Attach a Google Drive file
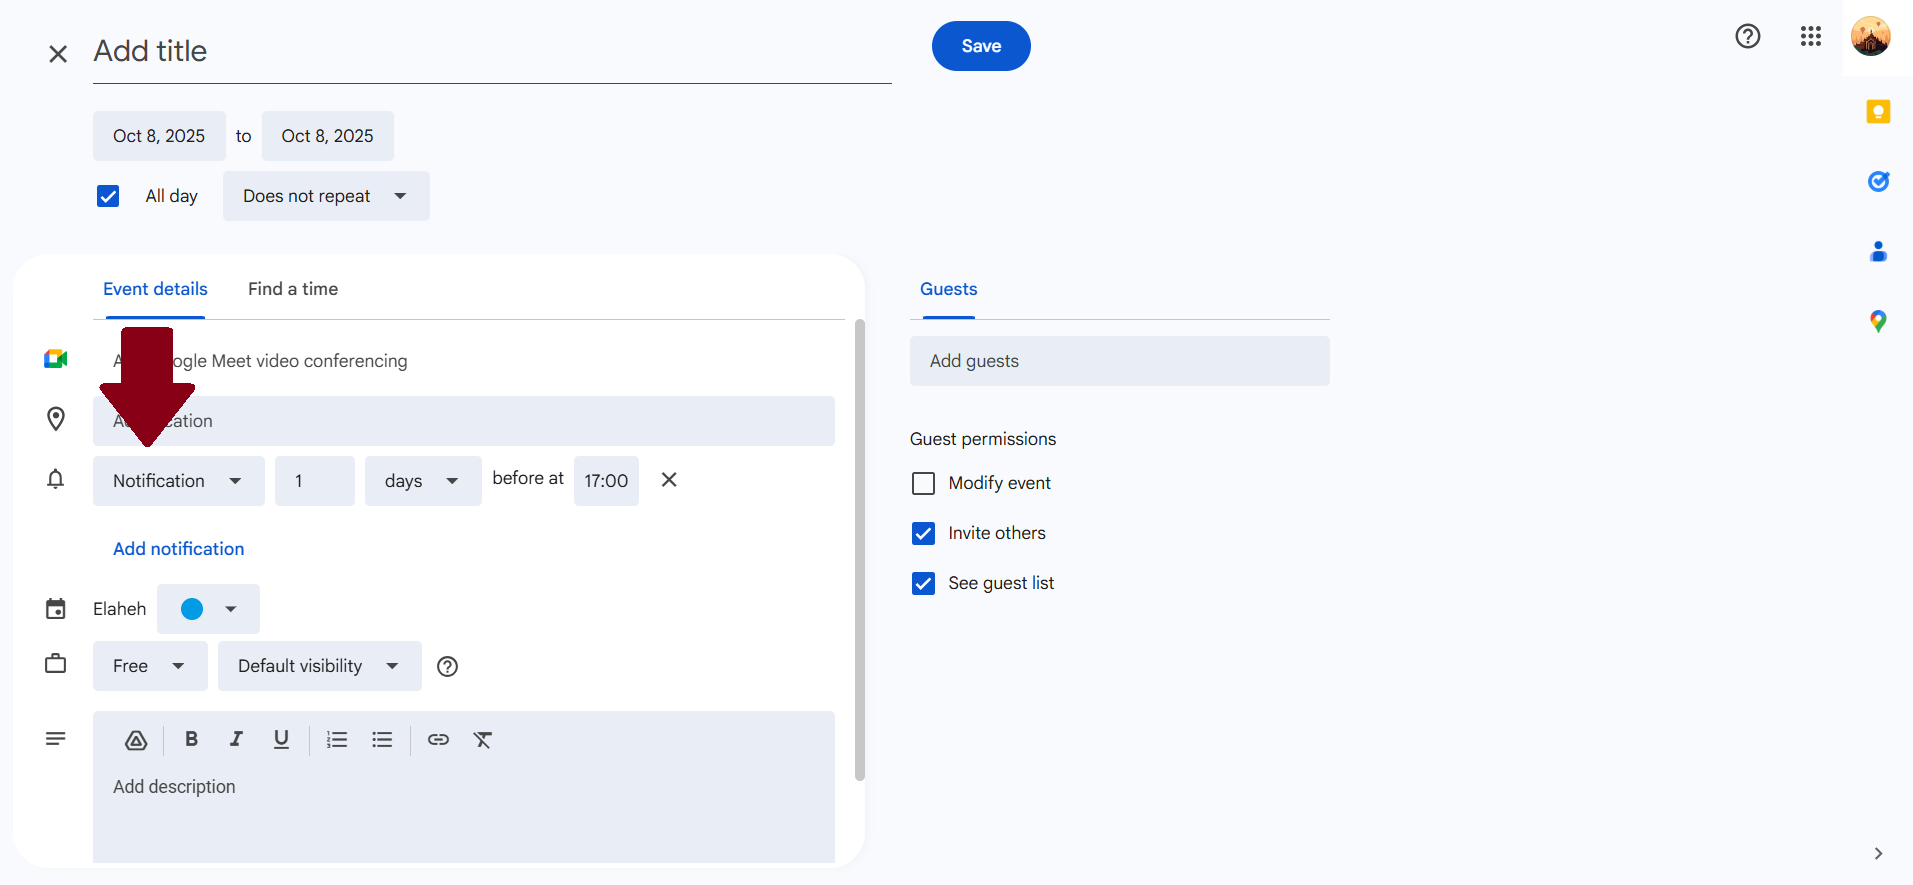 136,739
